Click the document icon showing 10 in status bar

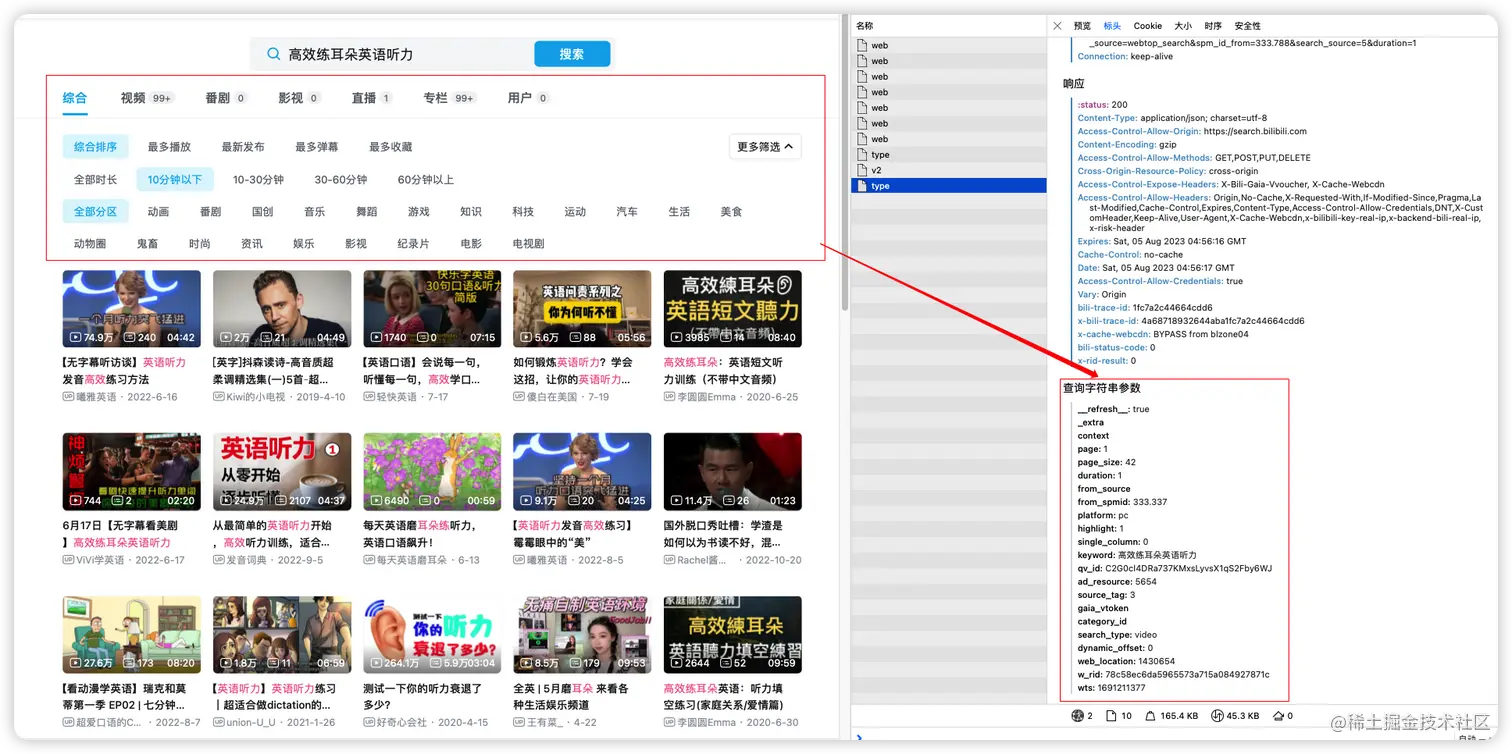pos(1113,716)
